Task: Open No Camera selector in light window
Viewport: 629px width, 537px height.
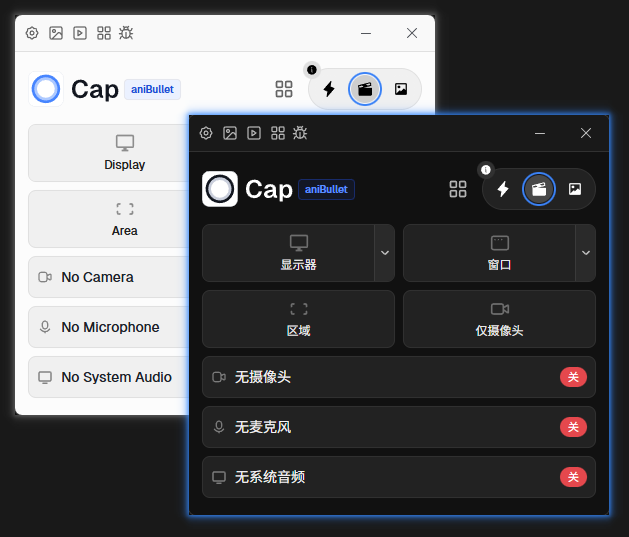Action: pos(109,277)
